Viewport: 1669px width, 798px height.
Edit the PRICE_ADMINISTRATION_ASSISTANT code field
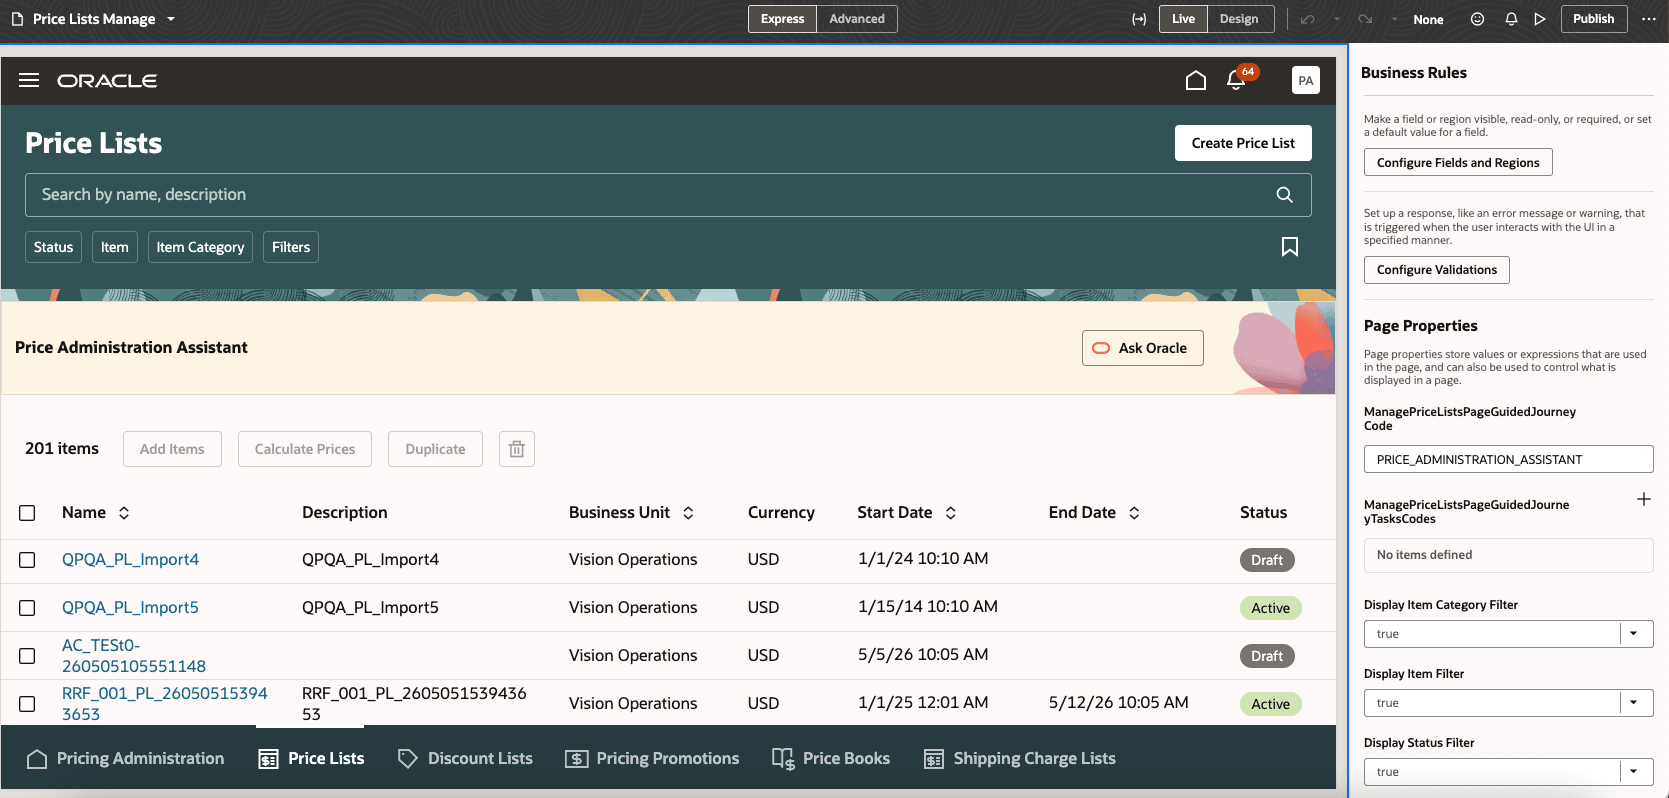[1508, 460]
